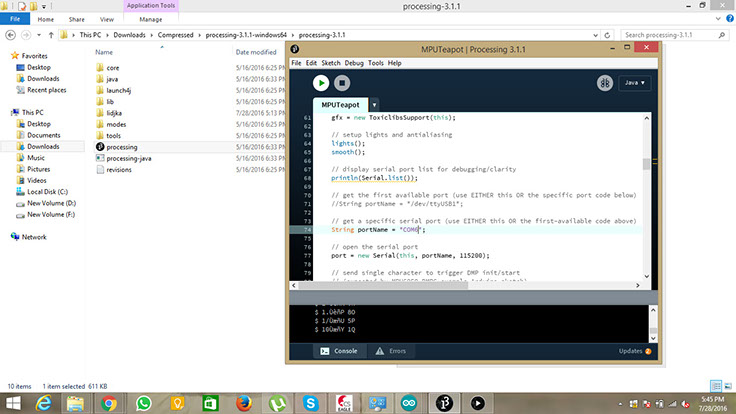Open the Processing Help menu
The height and width of the screenshot is (414, 736).
pos(394,63)
